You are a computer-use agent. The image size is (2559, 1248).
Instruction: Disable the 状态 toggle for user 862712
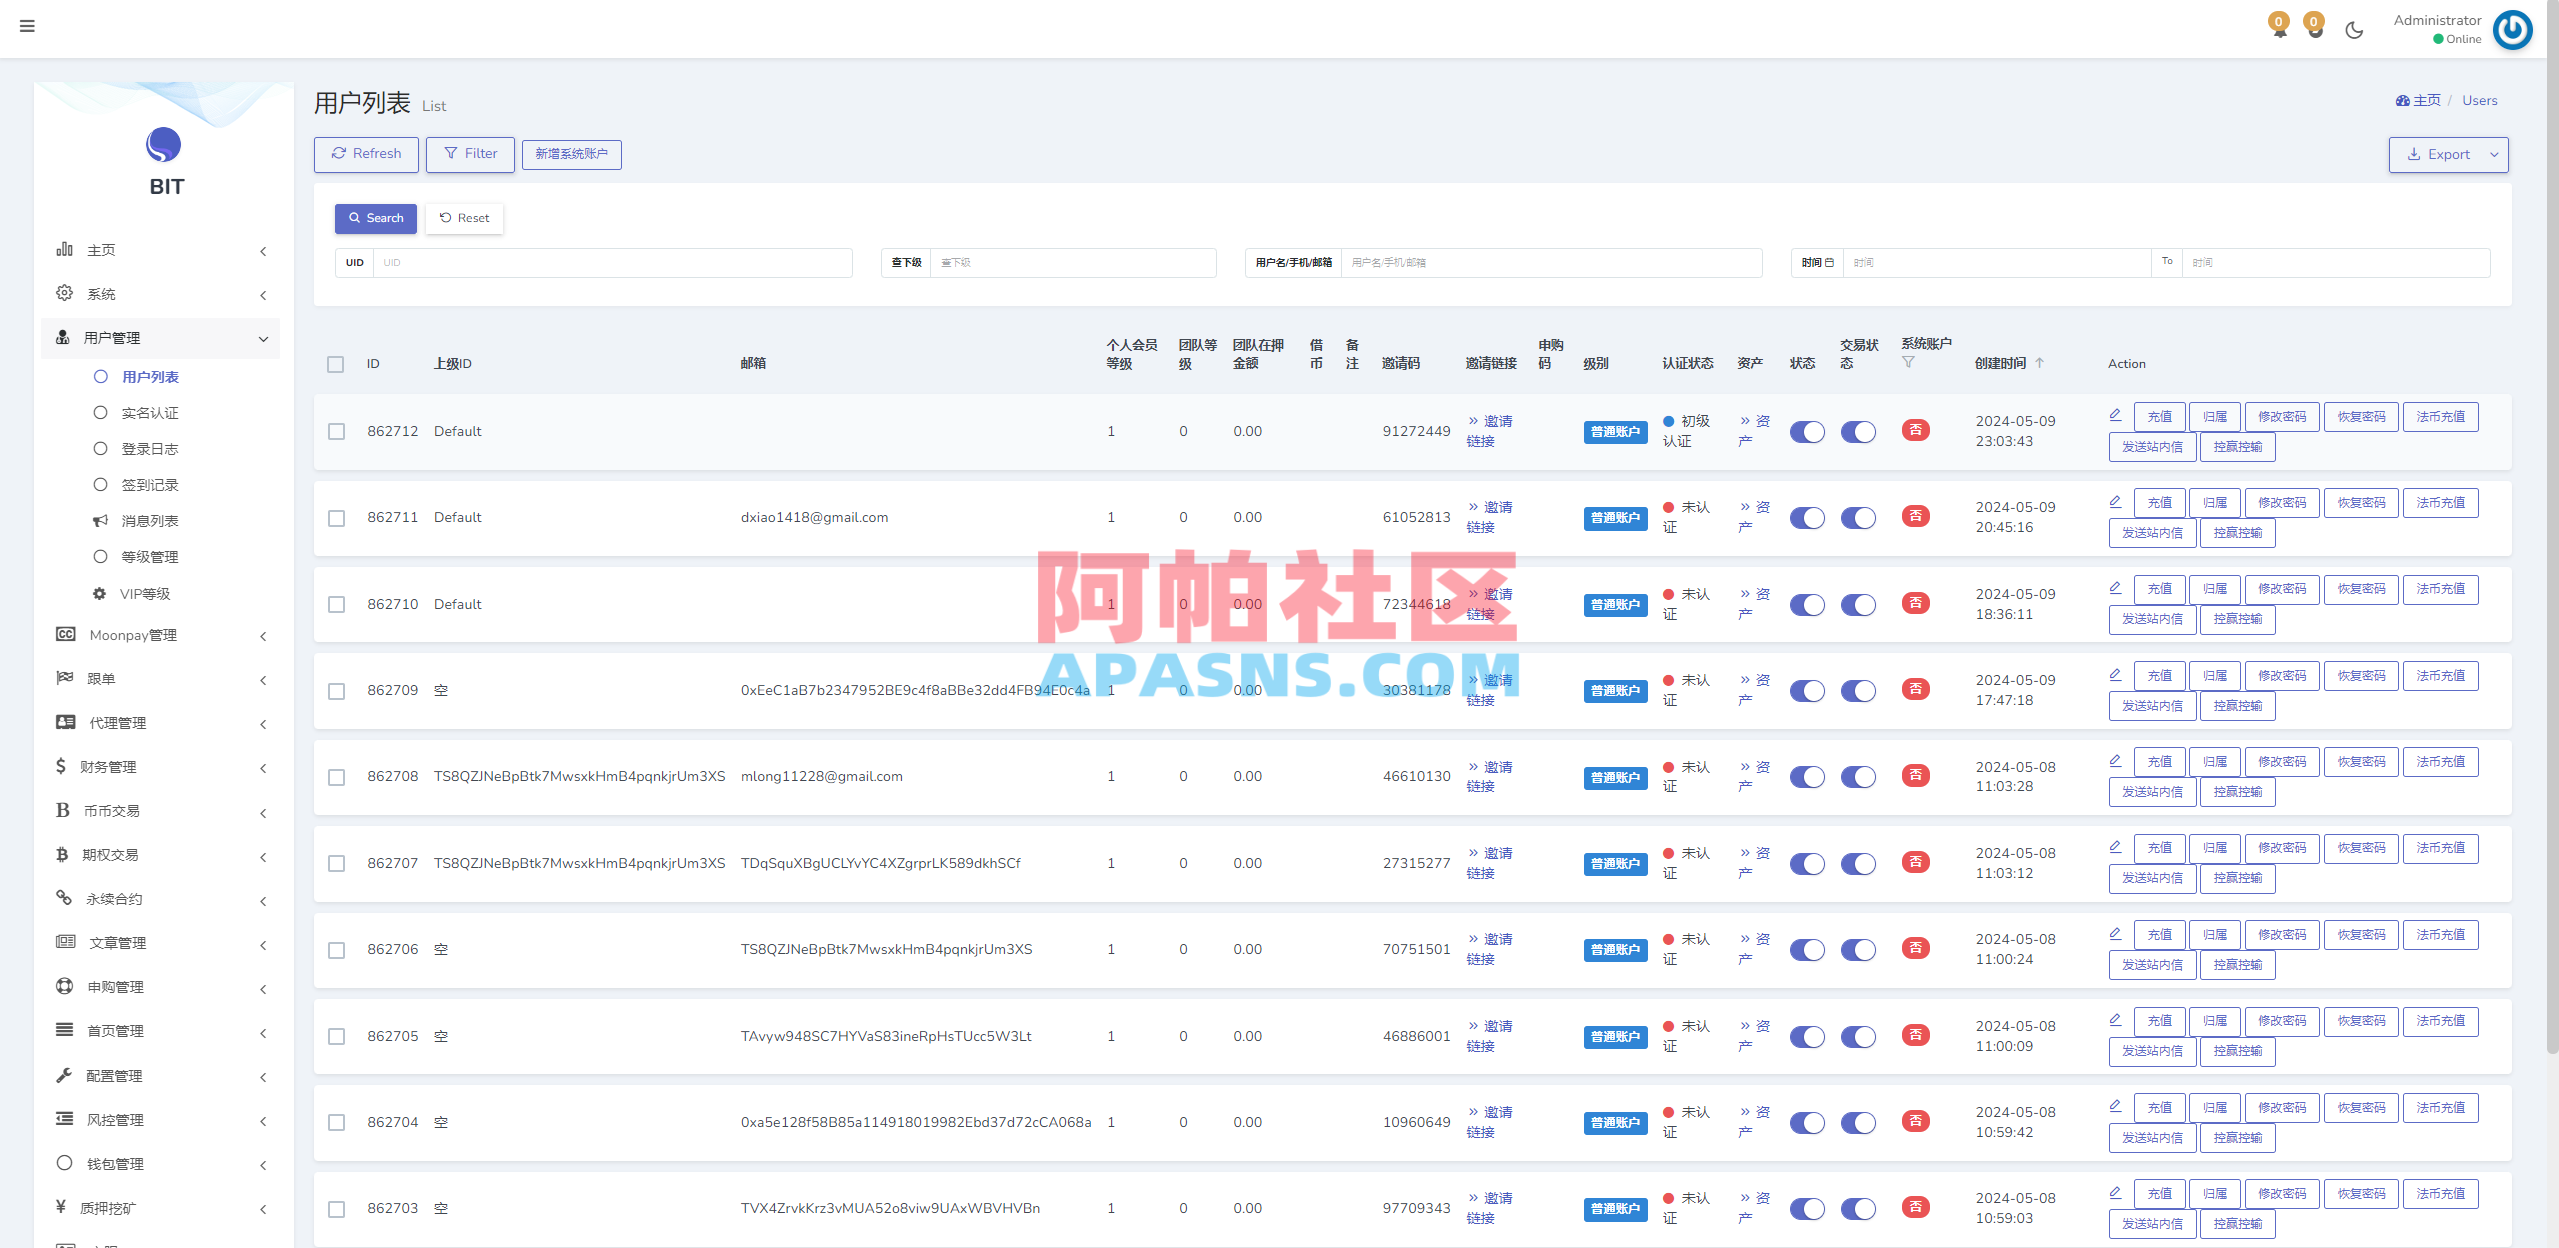coord(1806,431)
